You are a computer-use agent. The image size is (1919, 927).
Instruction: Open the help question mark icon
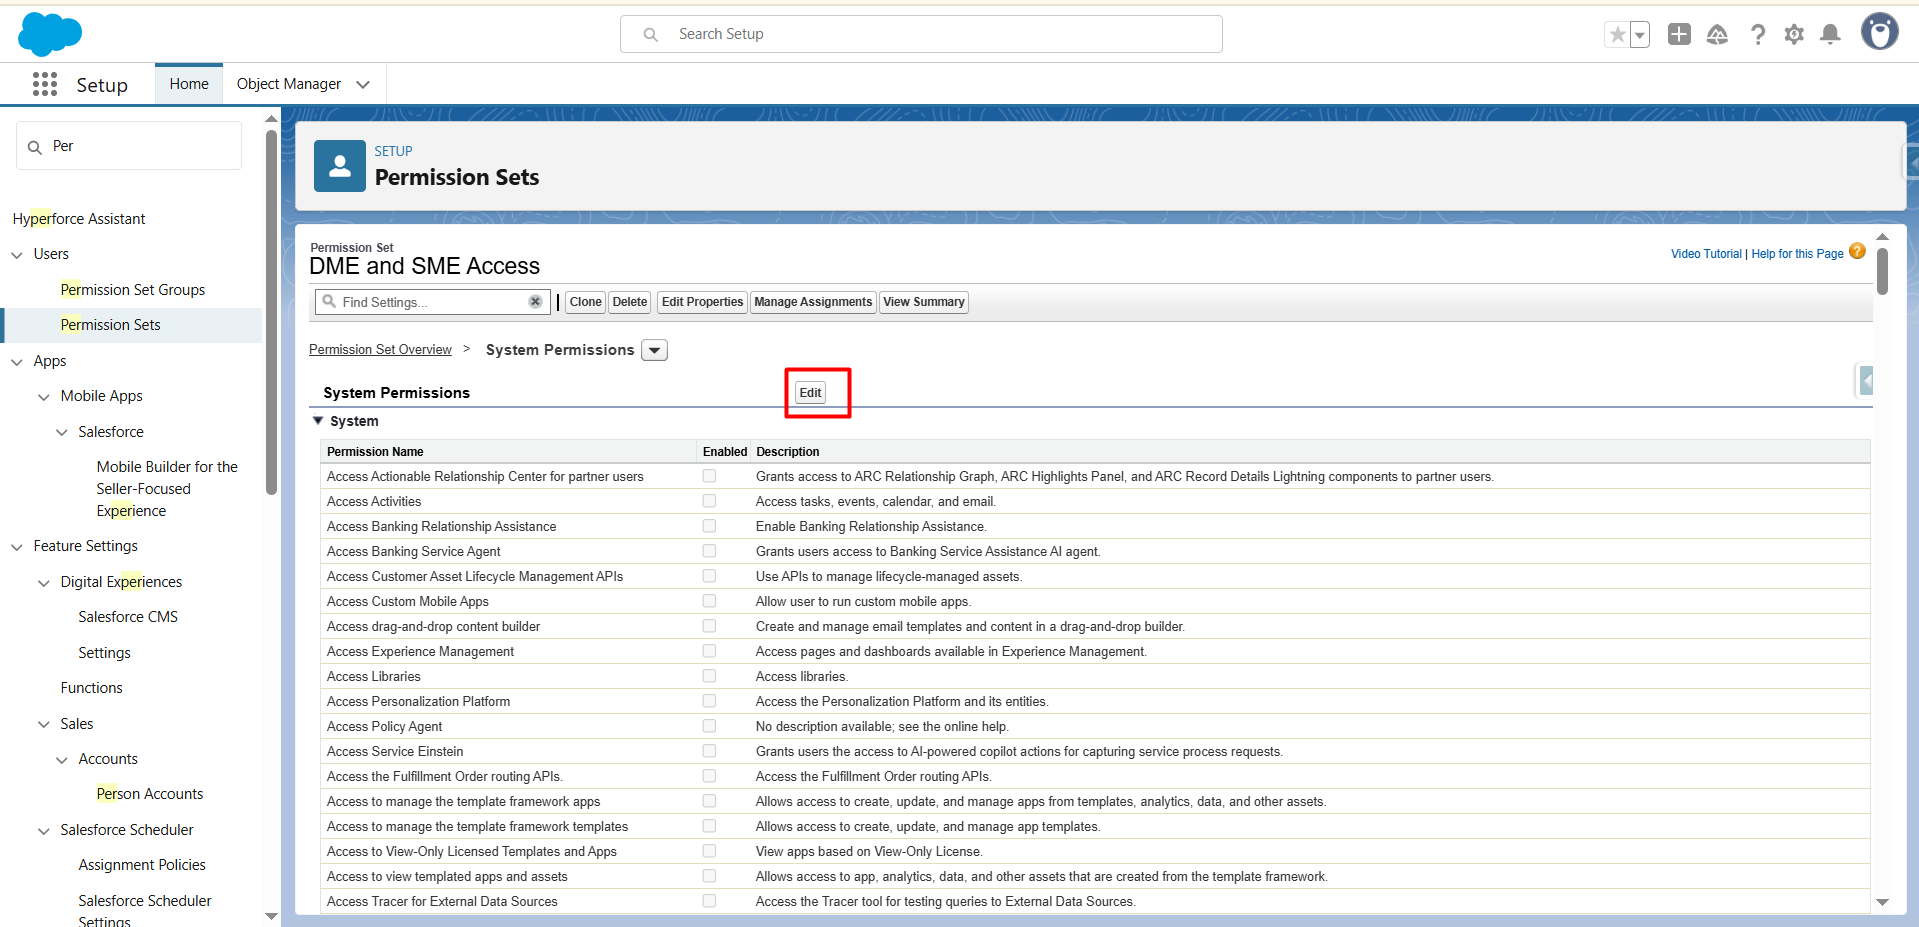(x=1757, y=35)
